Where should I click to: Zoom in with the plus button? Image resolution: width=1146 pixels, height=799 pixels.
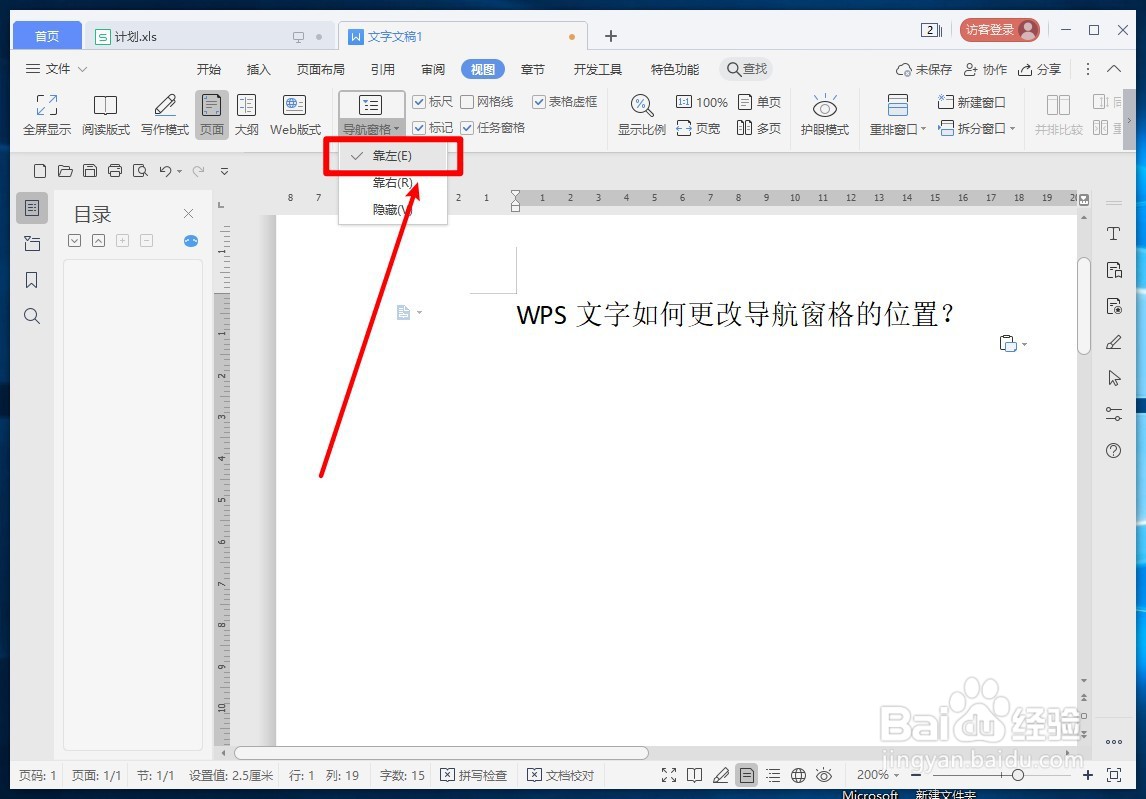[1088, 776]
